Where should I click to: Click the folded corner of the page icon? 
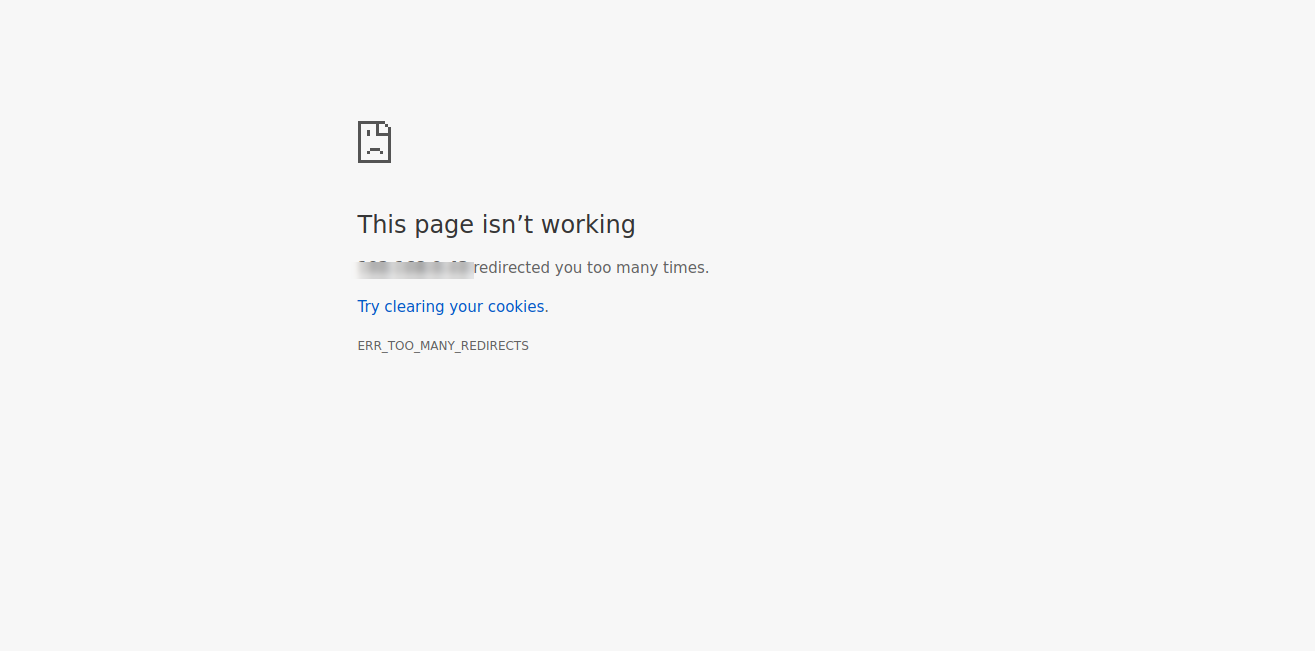coord(385,127)
